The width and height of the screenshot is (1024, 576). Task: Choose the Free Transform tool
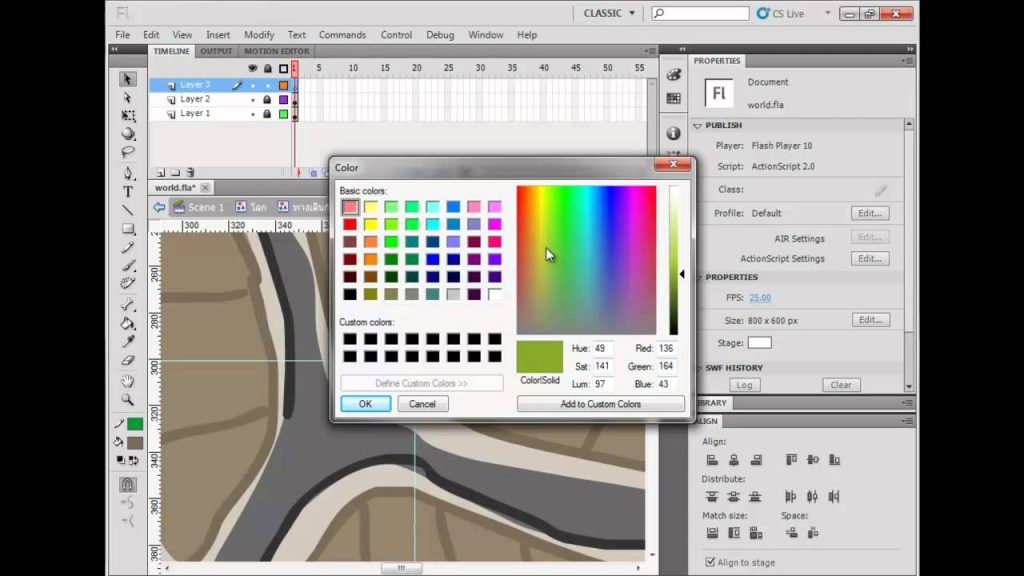click(128, 116)
